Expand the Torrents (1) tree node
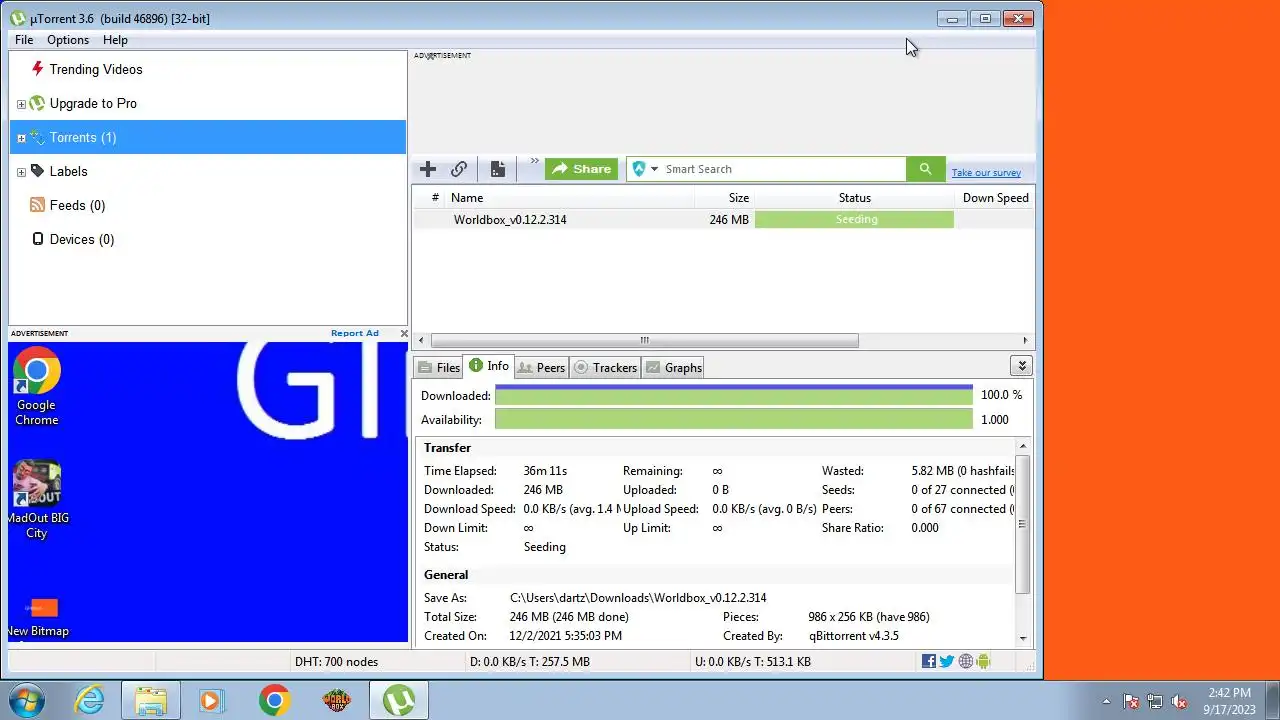The image size is (1280, 720). pos(21,138)
